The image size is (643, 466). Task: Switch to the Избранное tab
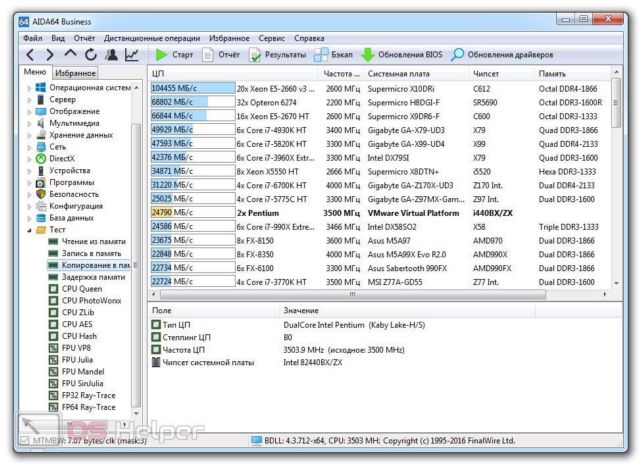75,73
